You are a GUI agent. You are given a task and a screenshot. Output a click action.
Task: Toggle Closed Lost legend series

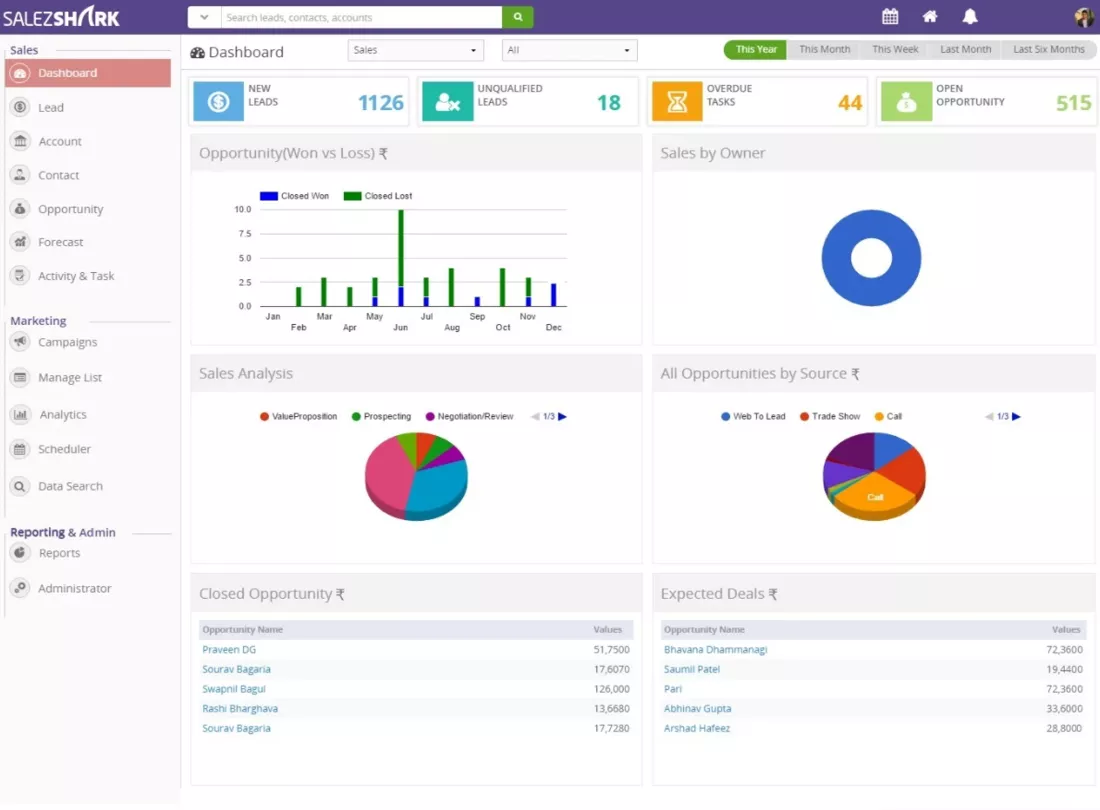[x=378, y=196]
